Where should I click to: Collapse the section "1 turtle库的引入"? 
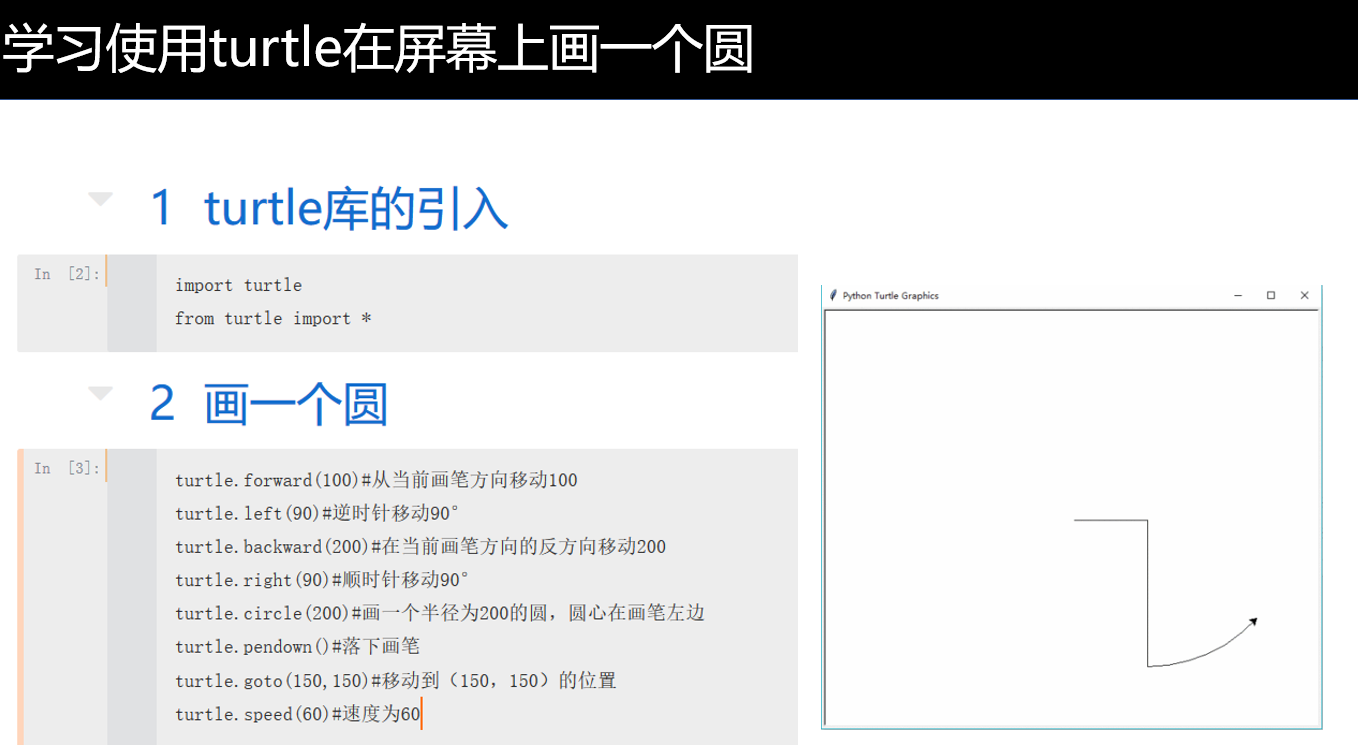99,198
